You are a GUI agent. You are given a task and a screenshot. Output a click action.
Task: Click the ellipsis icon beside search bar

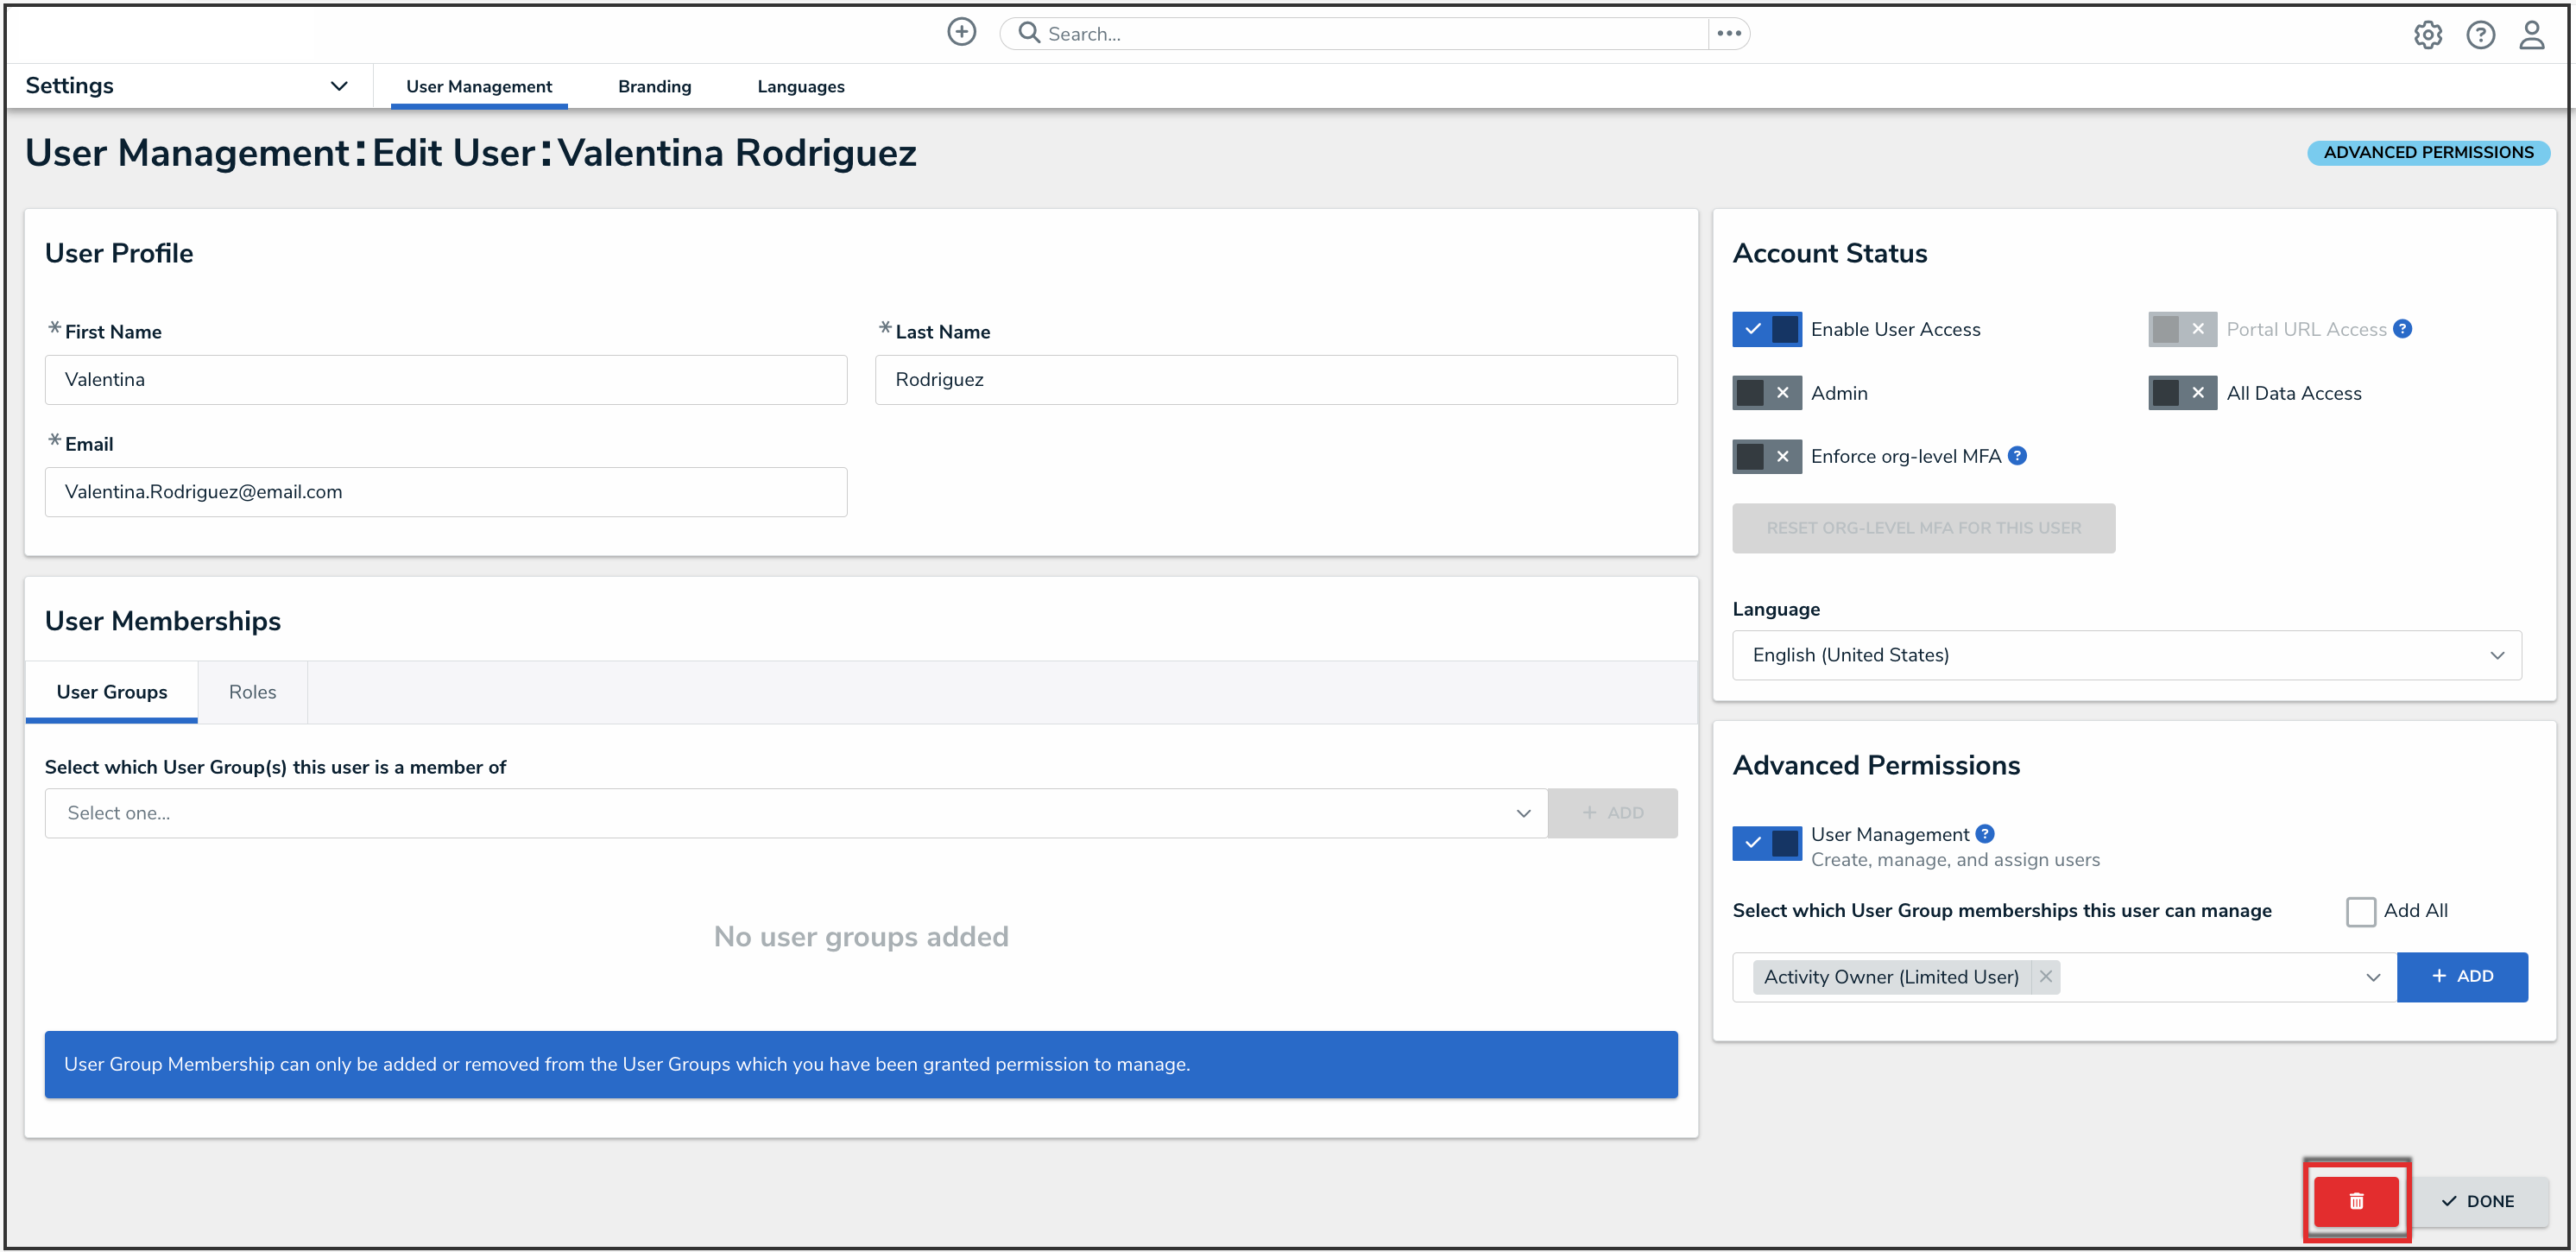(1728, 33)
